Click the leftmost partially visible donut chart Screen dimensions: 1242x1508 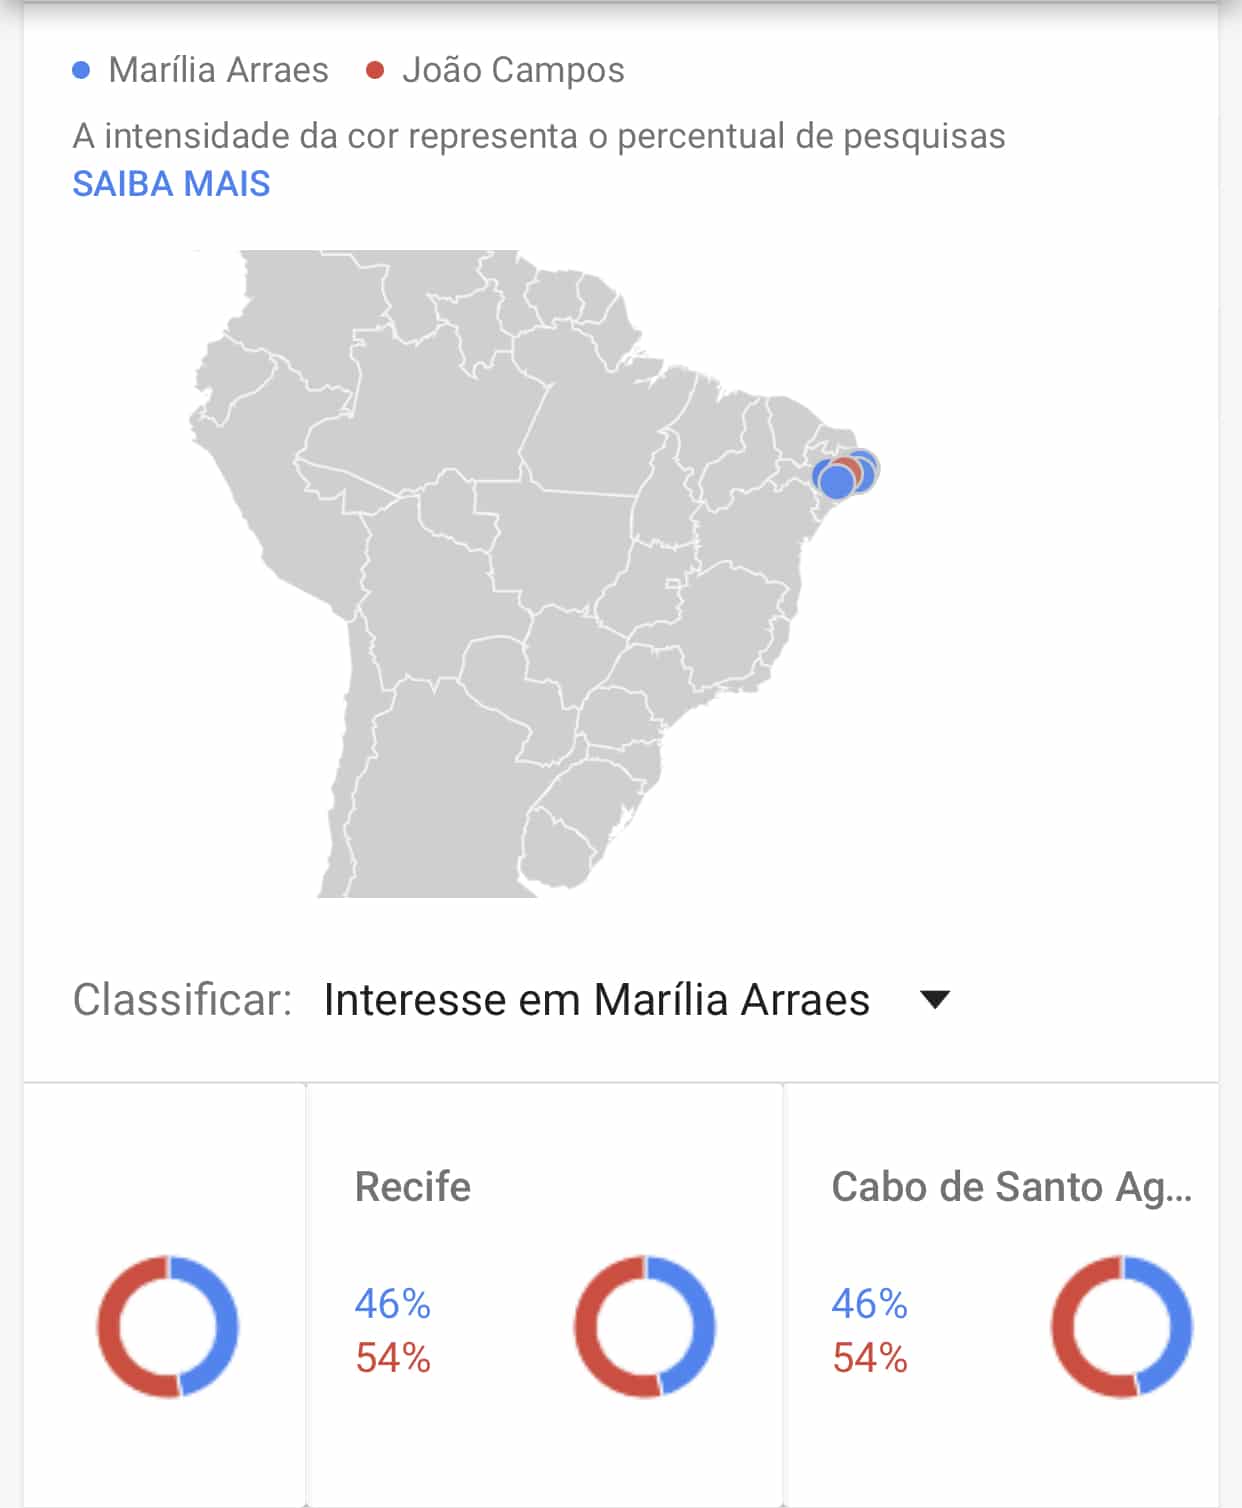168,1326
